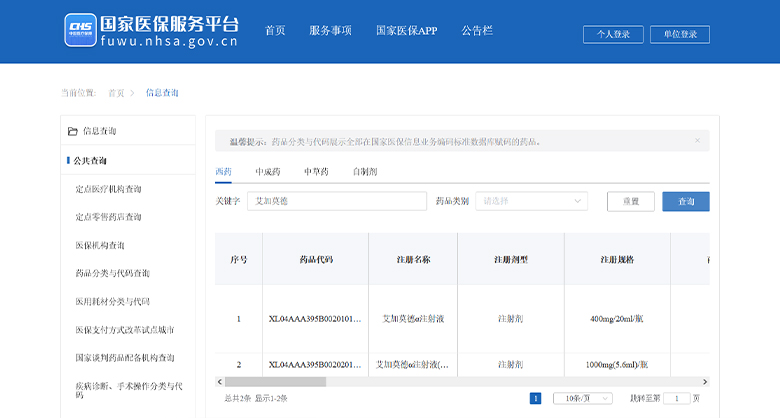Screen dimensions: 780x418
Task: Click the right arrow of the horizontal scrollbar
Action: click(704, 381)
